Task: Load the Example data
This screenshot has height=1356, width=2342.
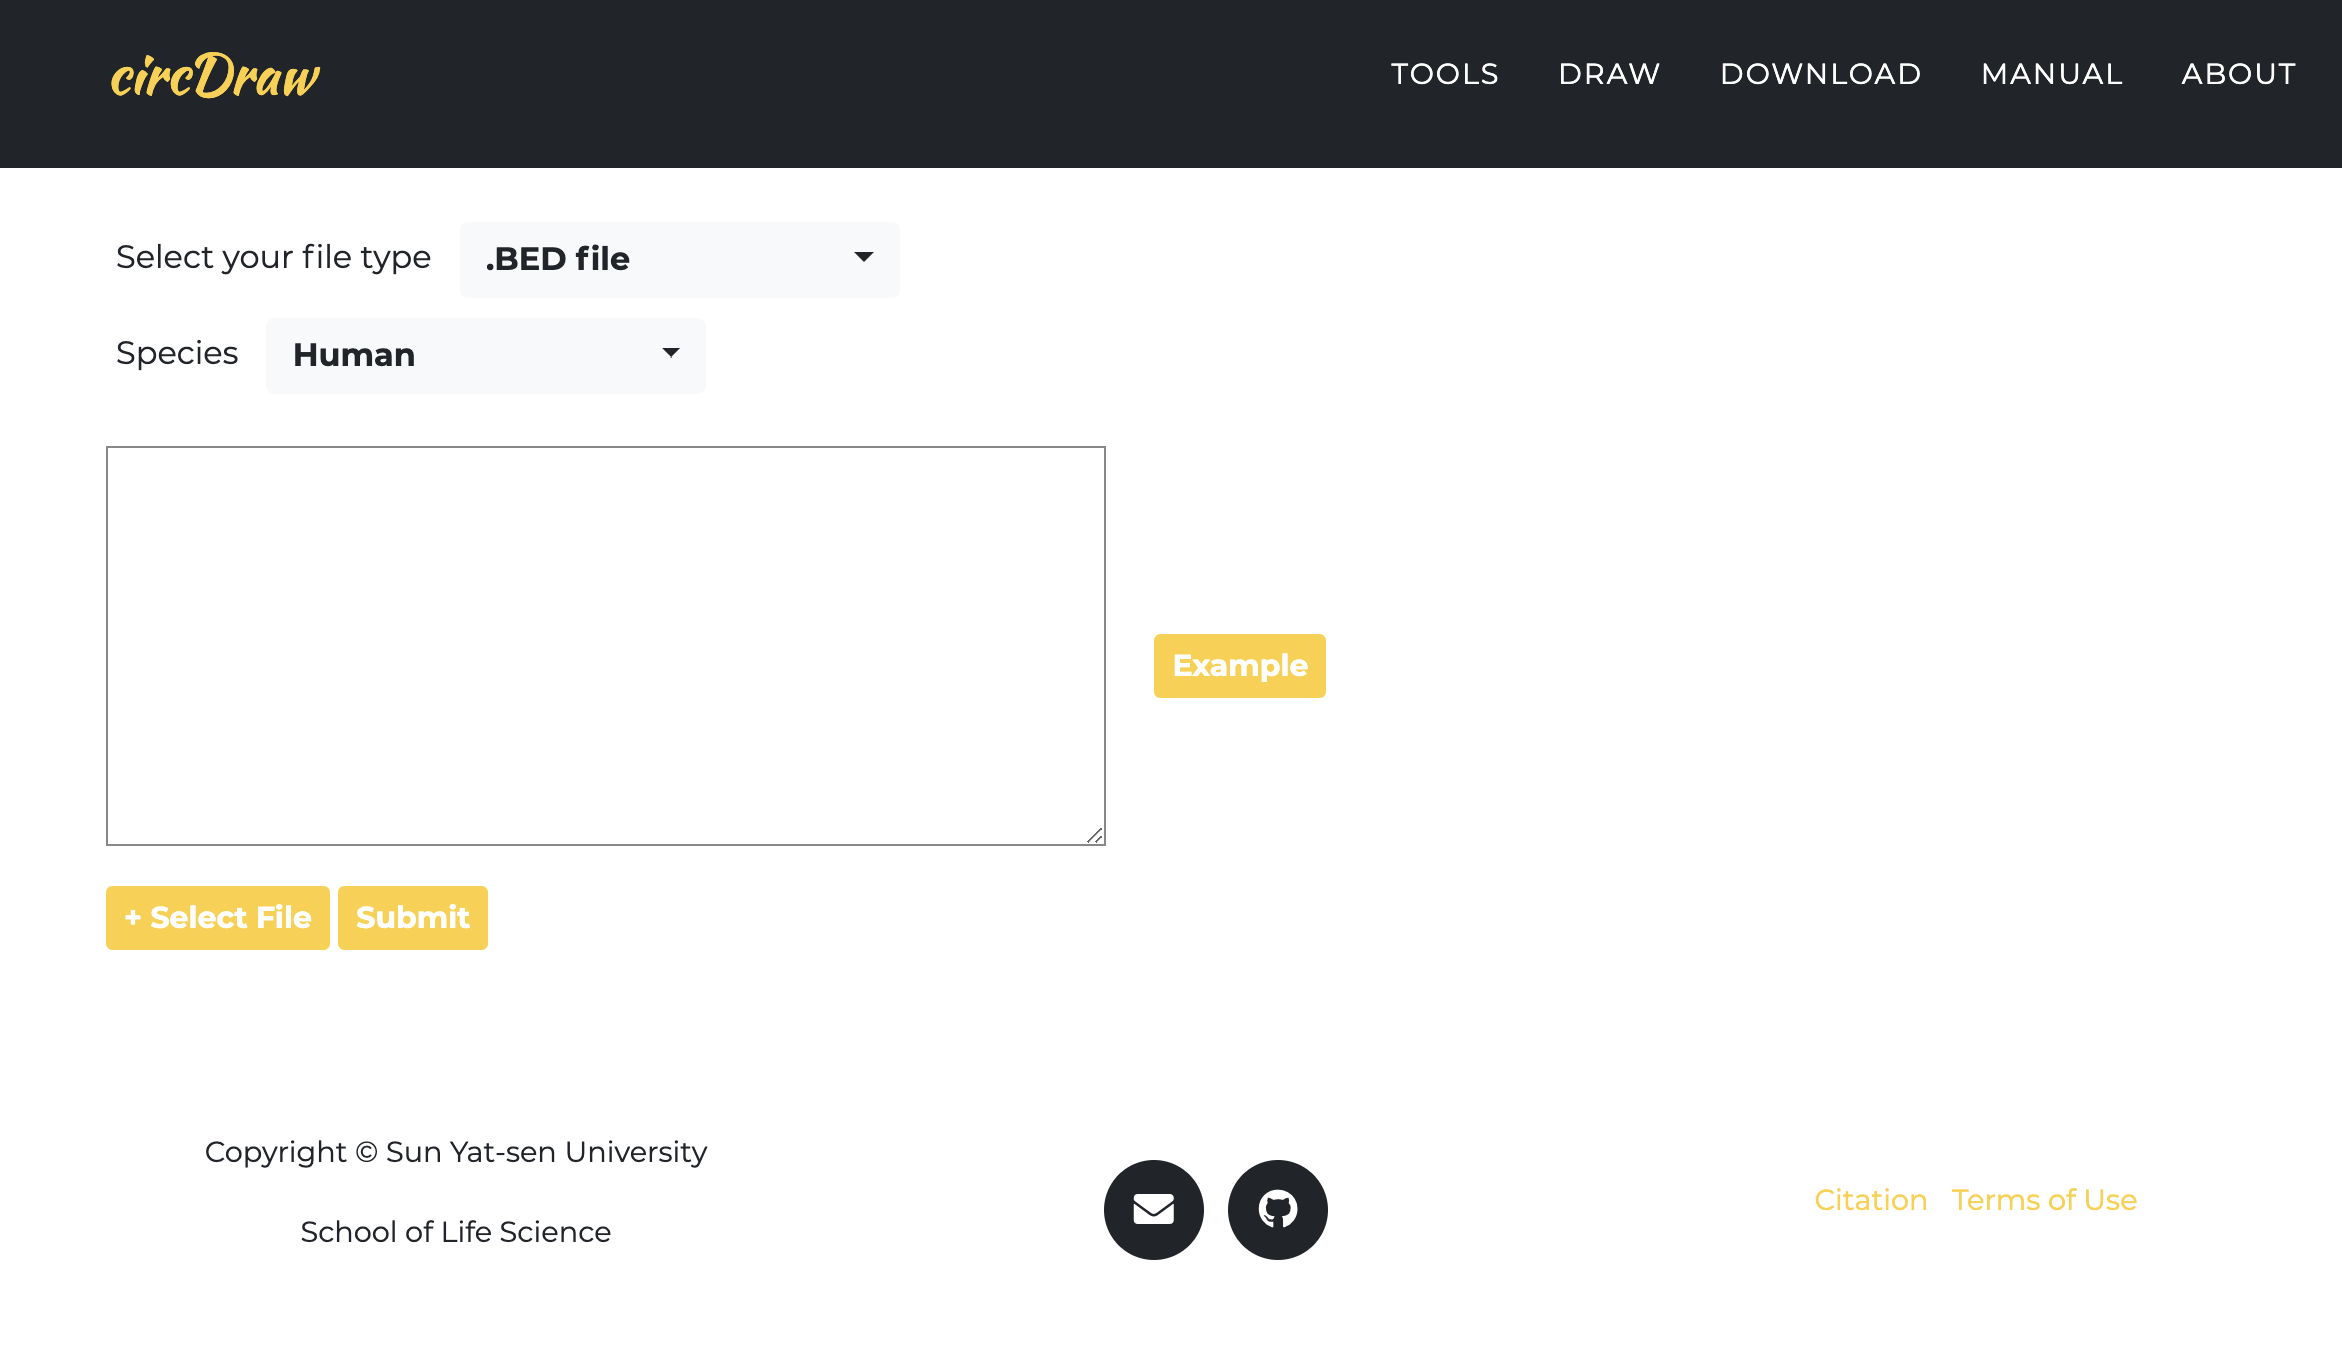Action: point(1239,665)
